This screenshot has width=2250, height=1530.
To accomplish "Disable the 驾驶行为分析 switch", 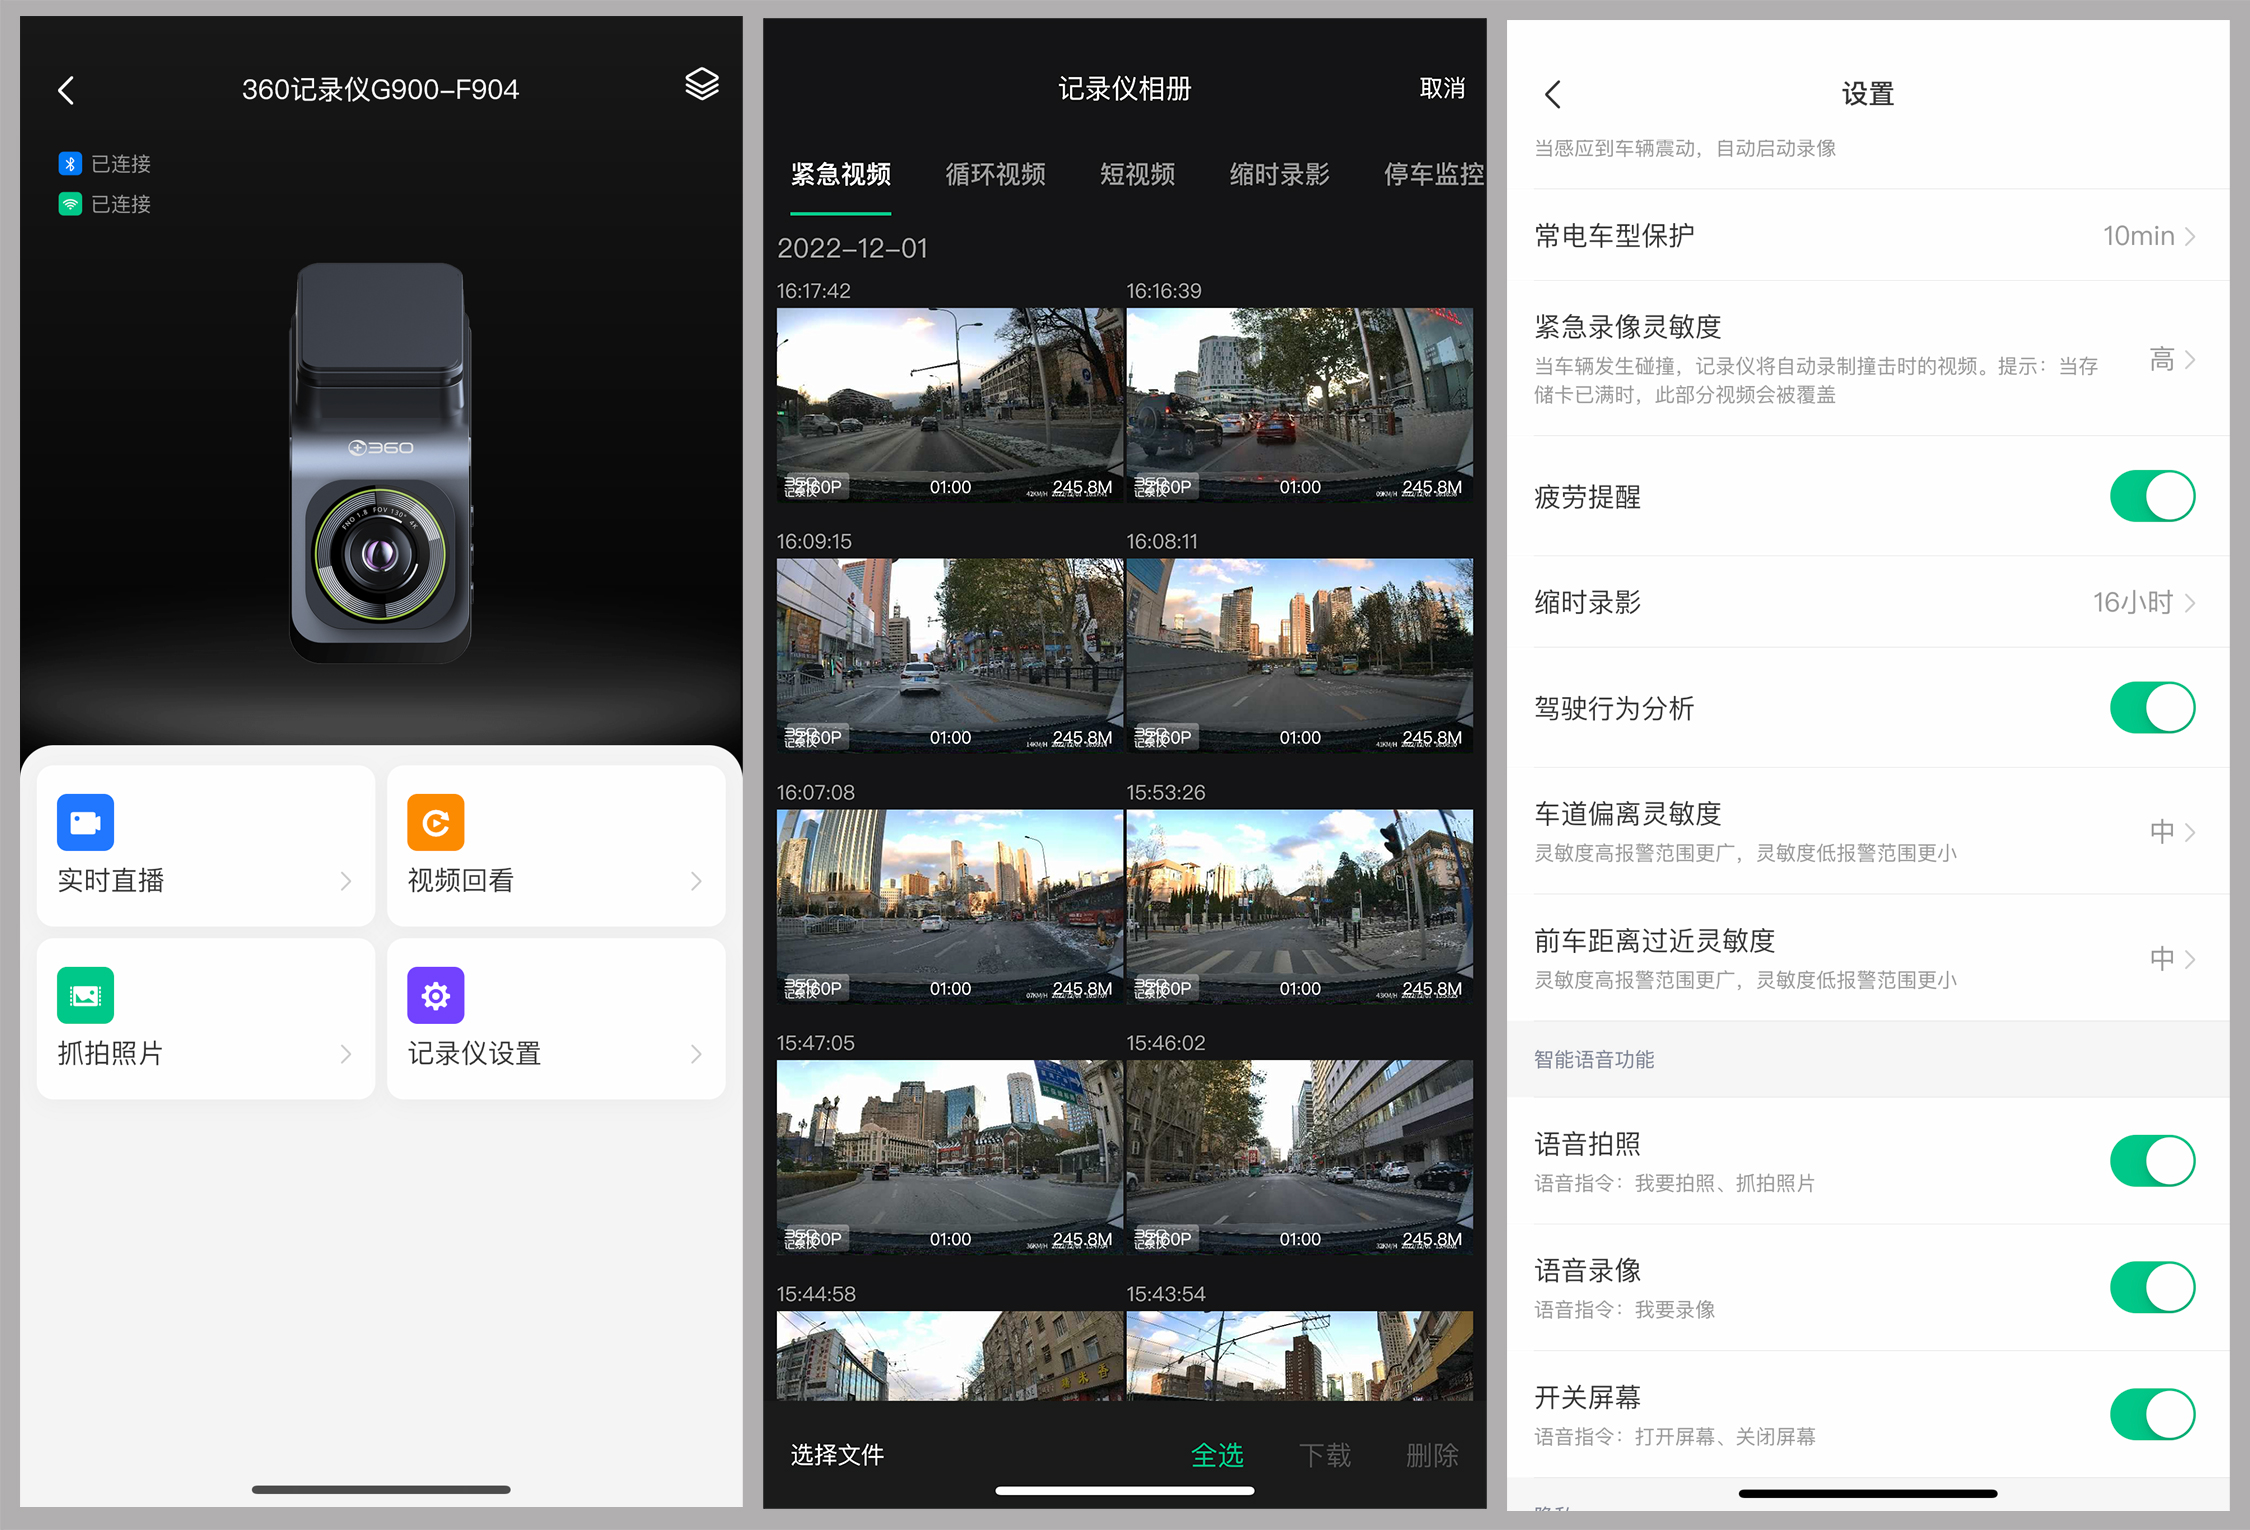I will [x=2151, y=708].
